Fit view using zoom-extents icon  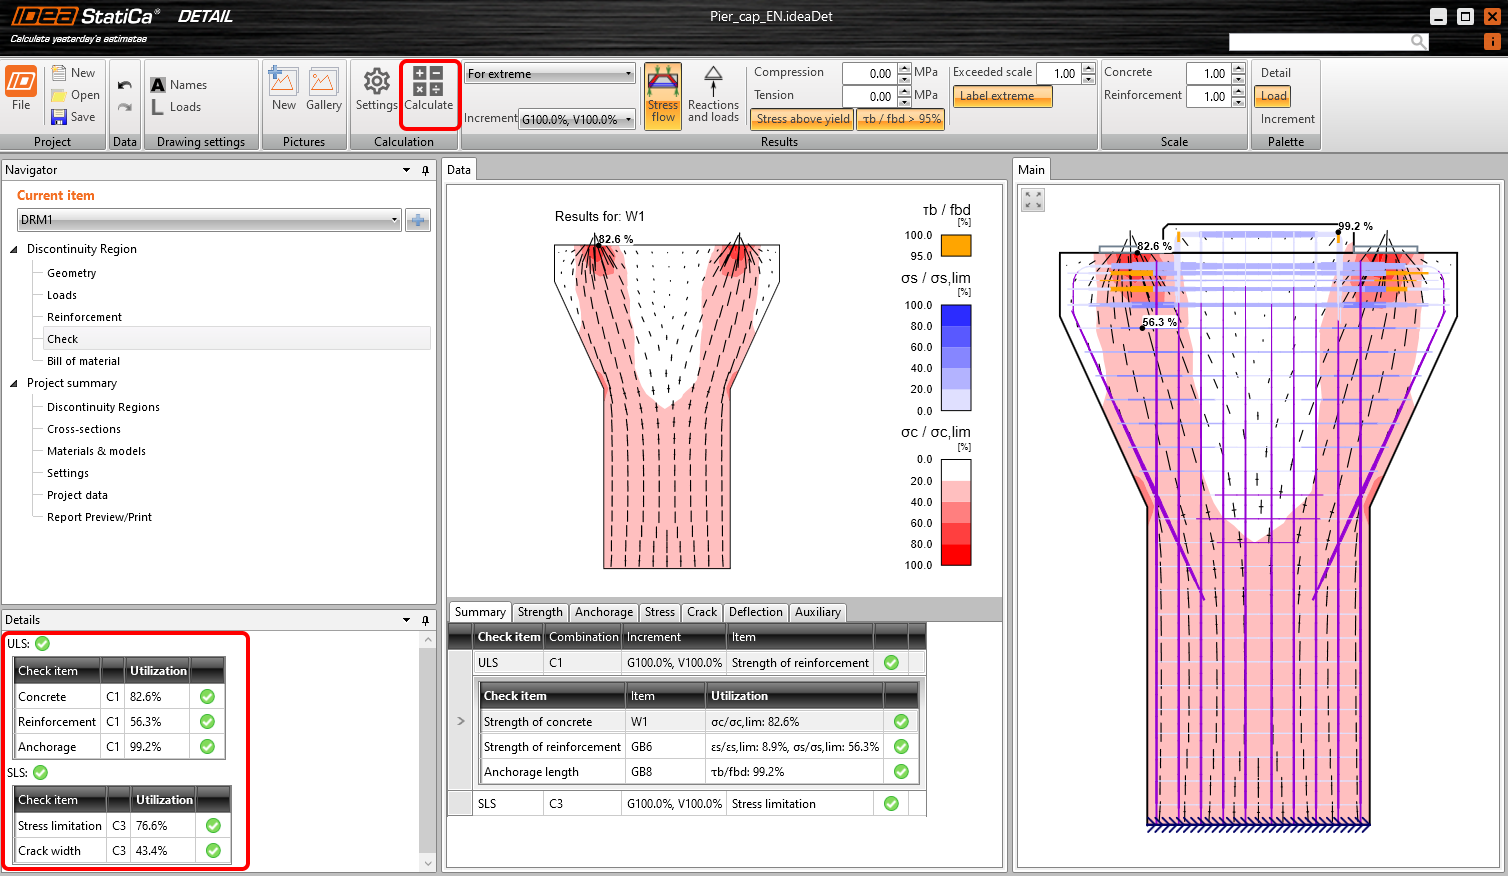coord(1033,200)
